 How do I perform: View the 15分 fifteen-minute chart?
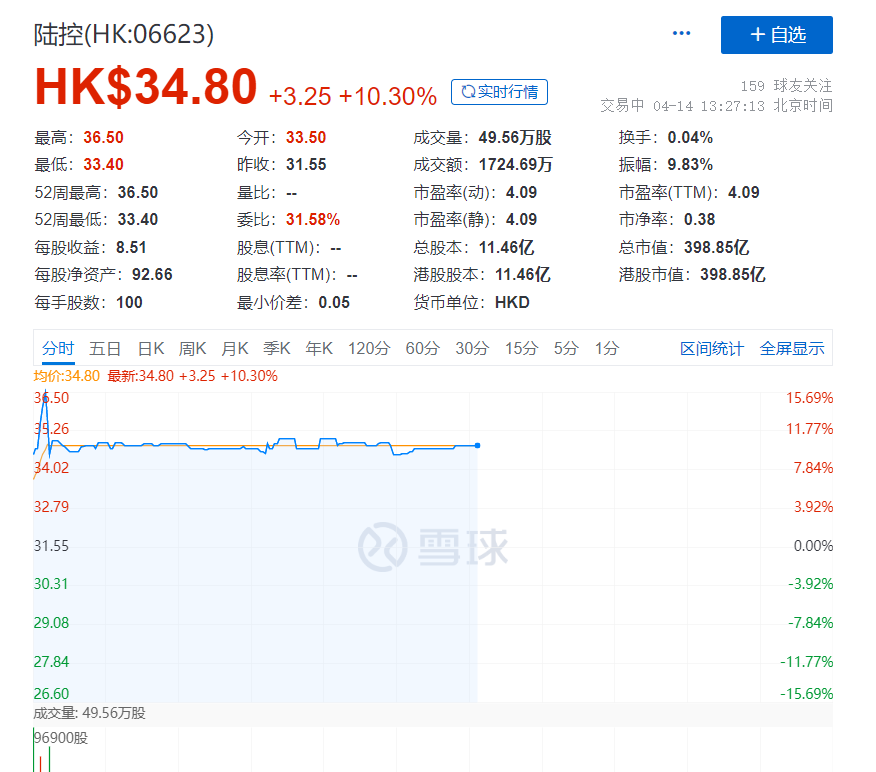[x=521, y=349]
